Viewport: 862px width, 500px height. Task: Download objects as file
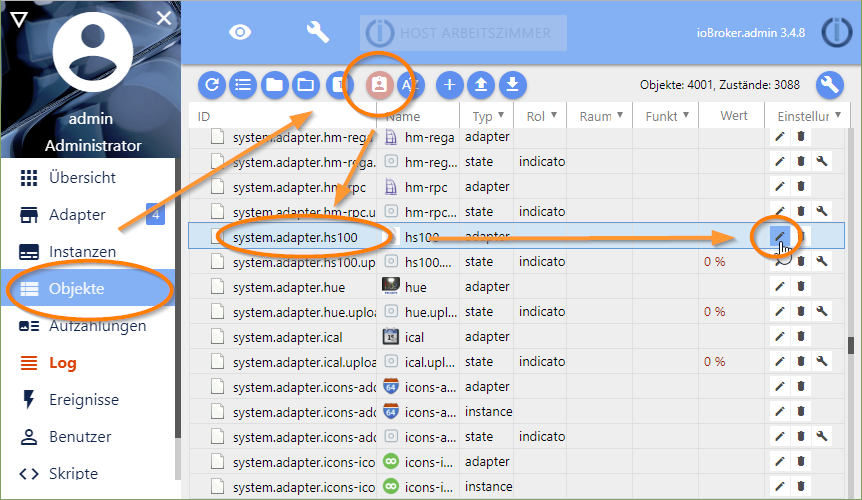coord(512,85)
